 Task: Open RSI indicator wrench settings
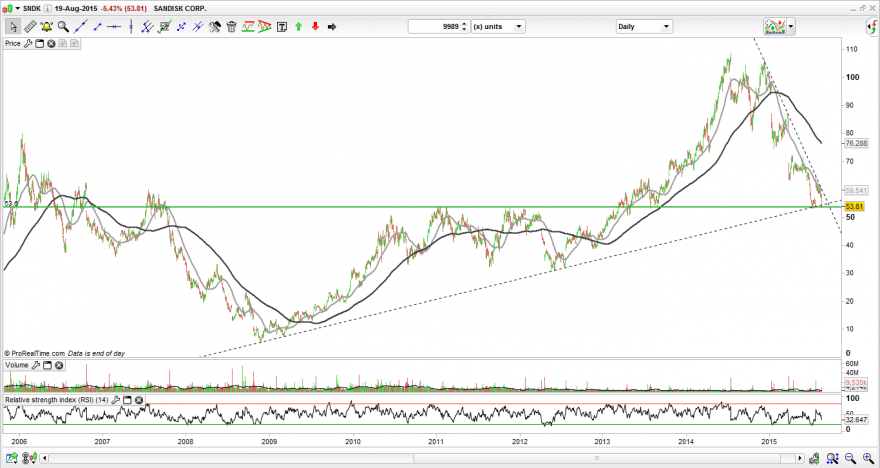coord(116,400)
